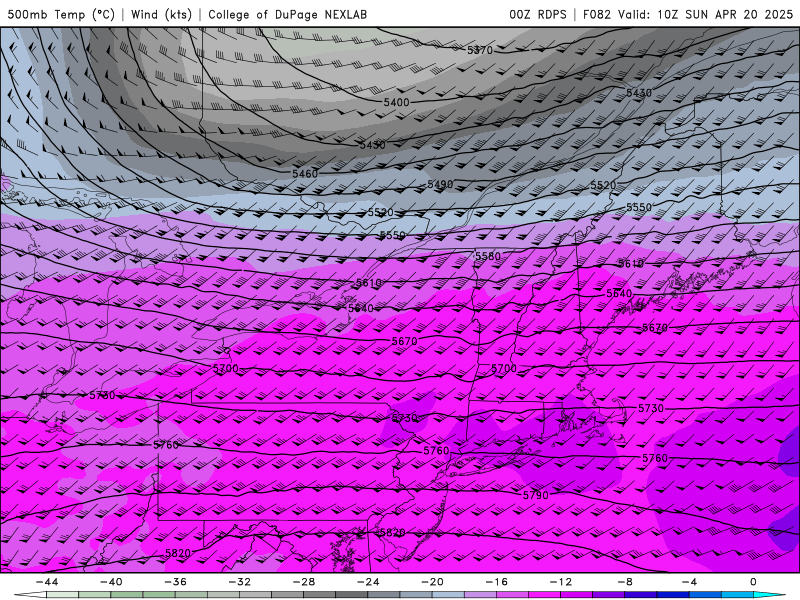This screenshot has width=800, height=600.
Task: Click the -36 colorbar tick label
Action: [x=176, y=582]
